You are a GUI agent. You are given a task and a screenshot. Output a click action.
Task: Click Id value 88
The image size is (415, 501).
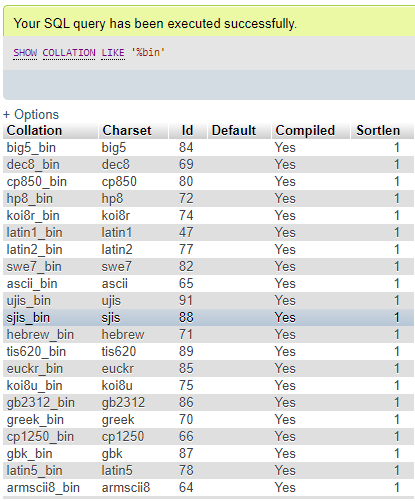tap(186, 318)
